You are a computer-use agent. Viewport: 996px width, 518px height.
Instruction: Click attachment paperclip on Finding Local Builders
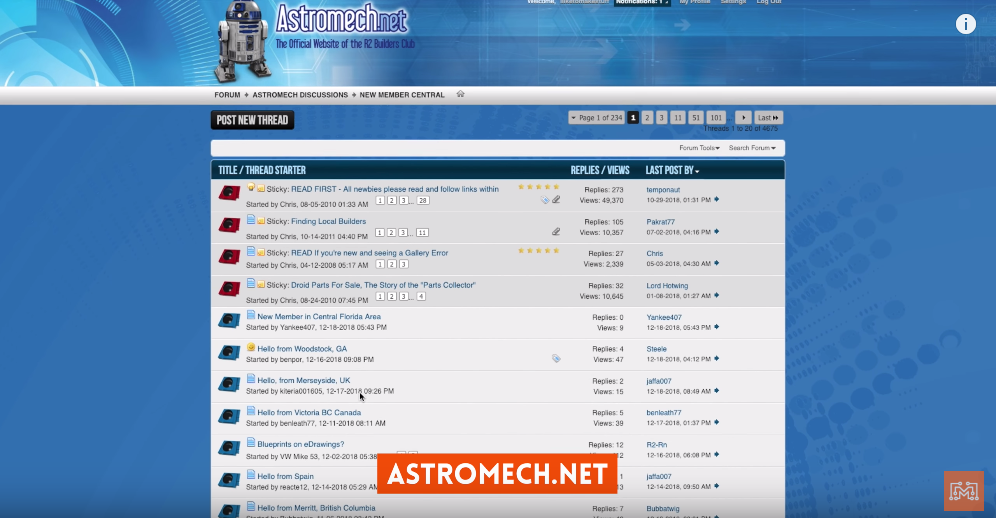click(556, 232)
